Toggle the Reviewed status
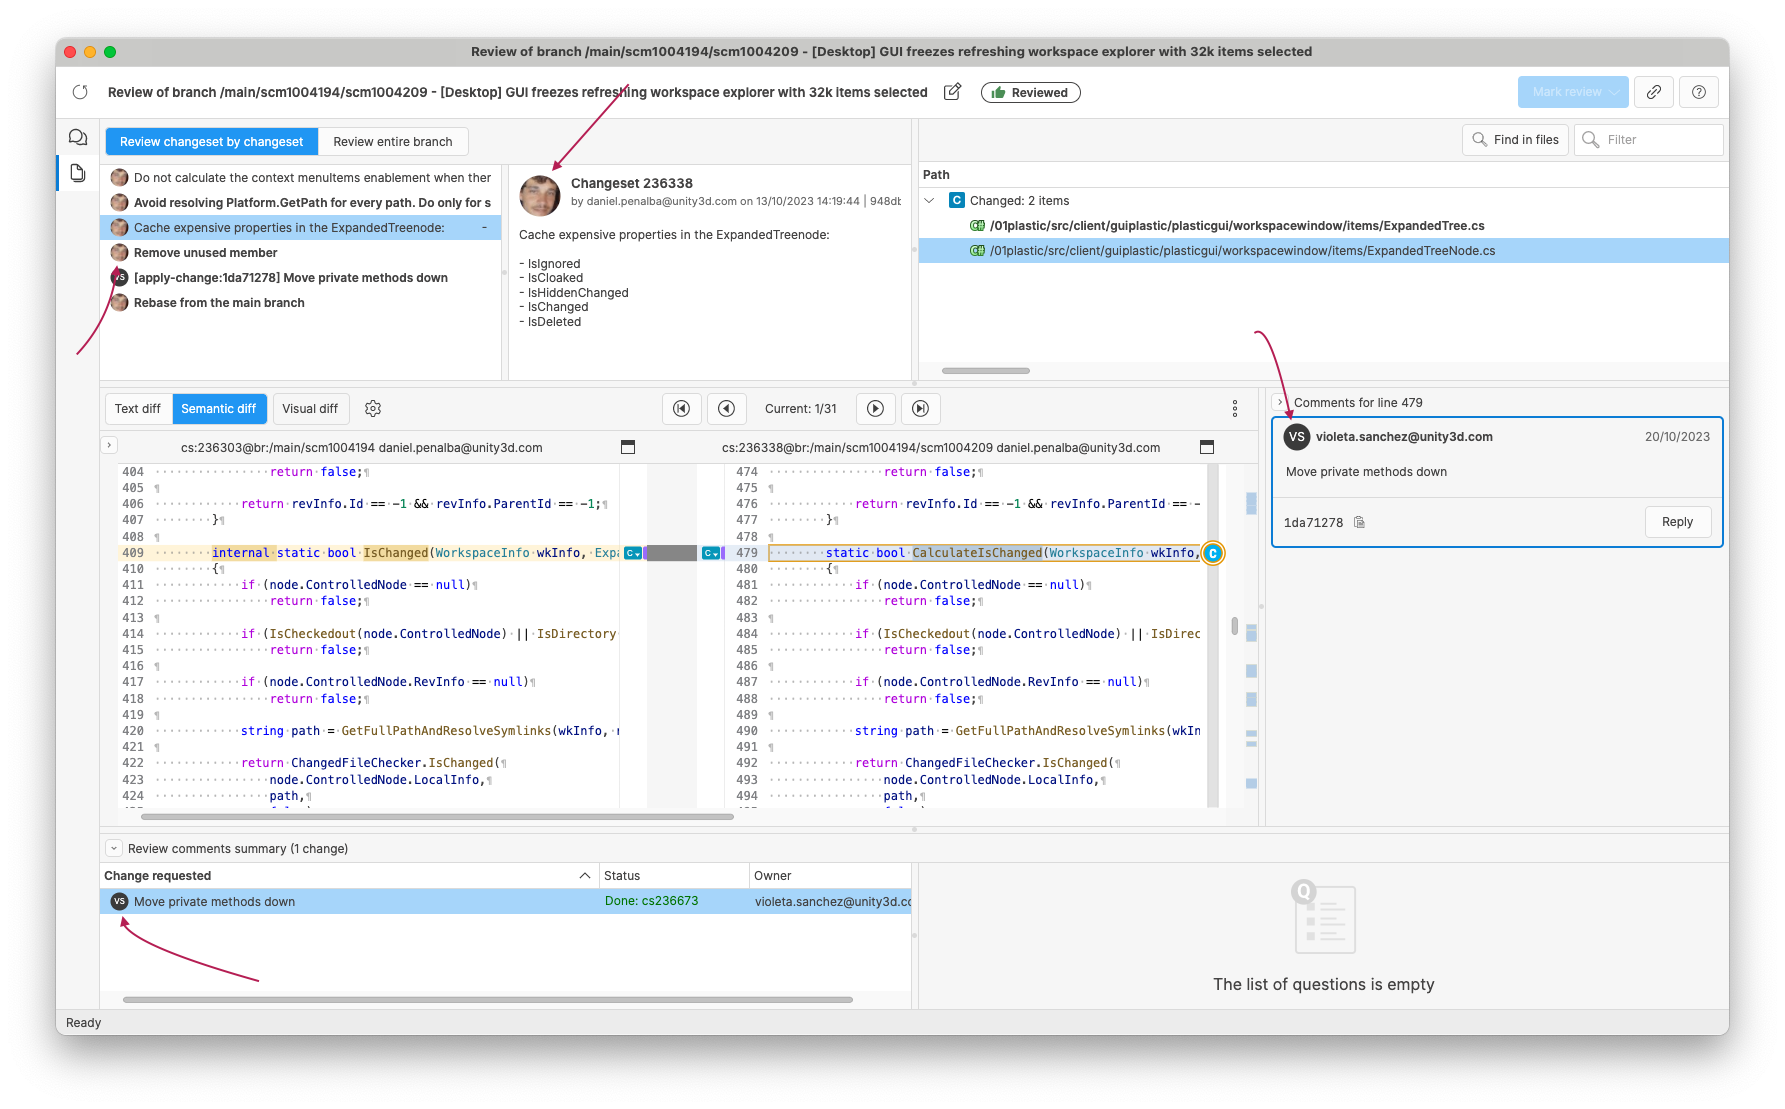Viewport: 1785px width, 1109px height. point(1030,92)
